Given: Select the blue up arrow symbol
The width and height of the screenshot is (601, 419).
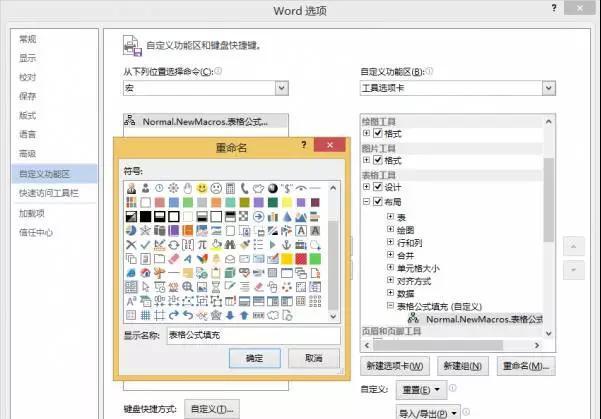Looking at the screenshot, I should pos(244,315).
